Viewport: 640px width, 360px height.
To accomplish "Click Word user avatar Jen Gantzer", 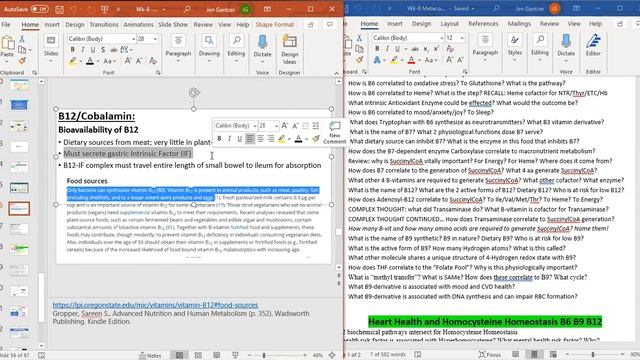I will pyautogui.click(x=555, y=8).
